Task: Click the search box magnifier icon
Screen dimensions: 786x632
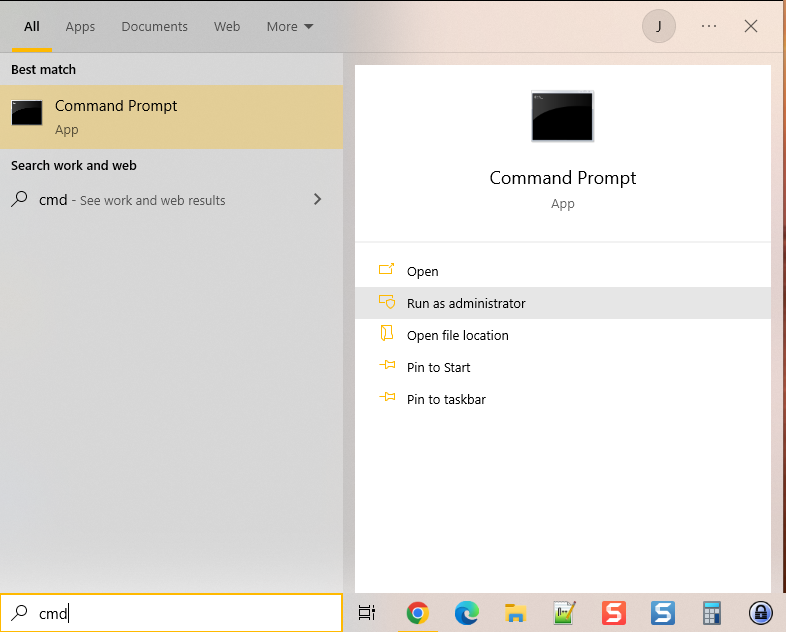Action: [19, 612]
